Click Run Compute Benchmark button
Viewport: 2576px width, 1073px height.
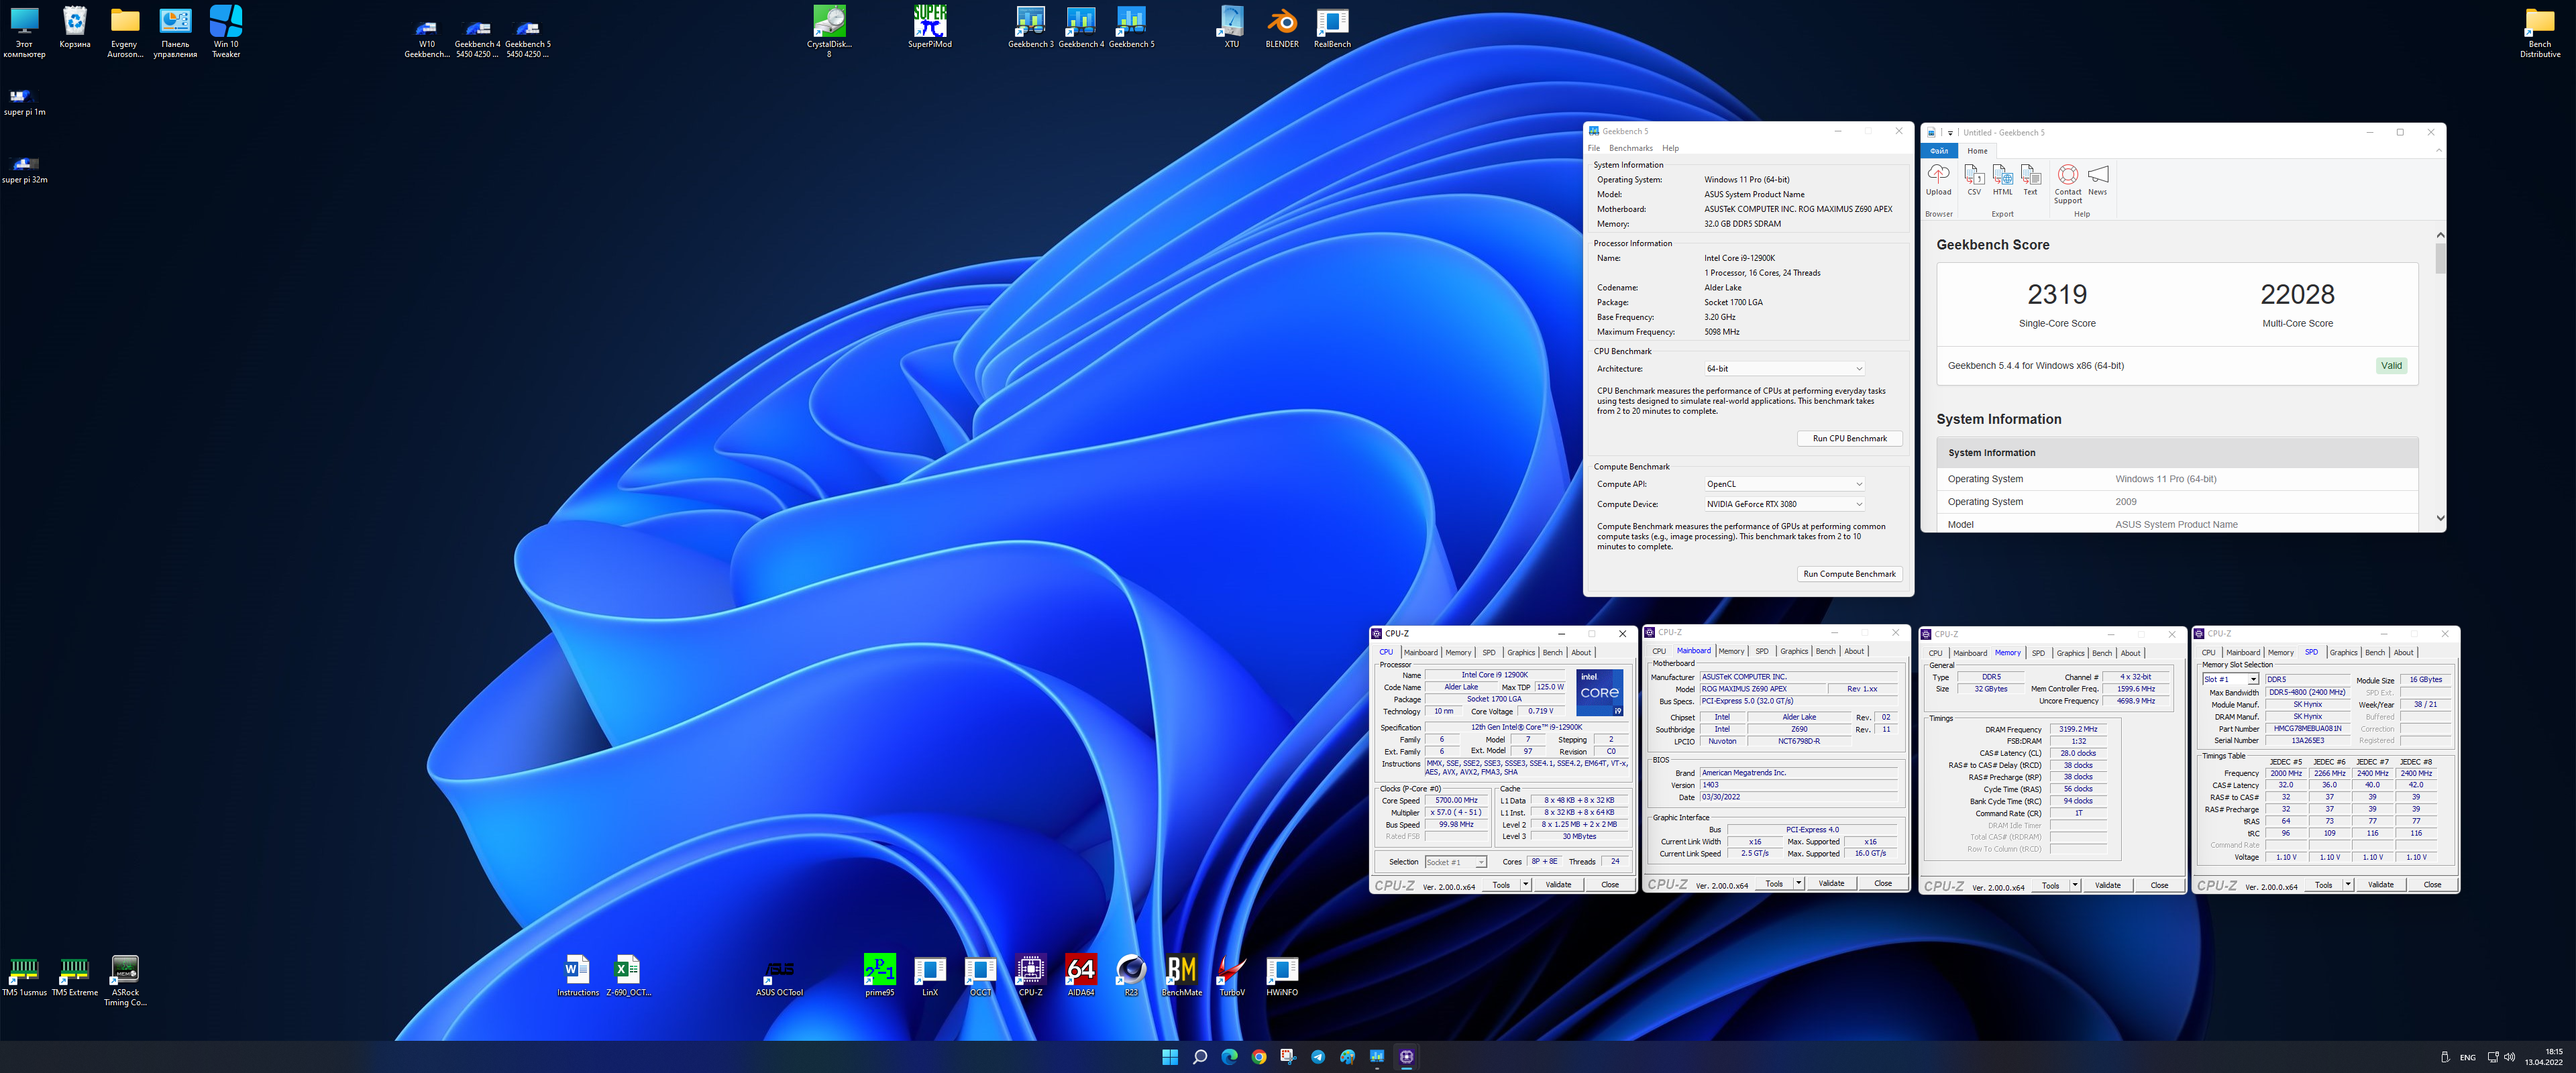click(x=1849, y=574)
